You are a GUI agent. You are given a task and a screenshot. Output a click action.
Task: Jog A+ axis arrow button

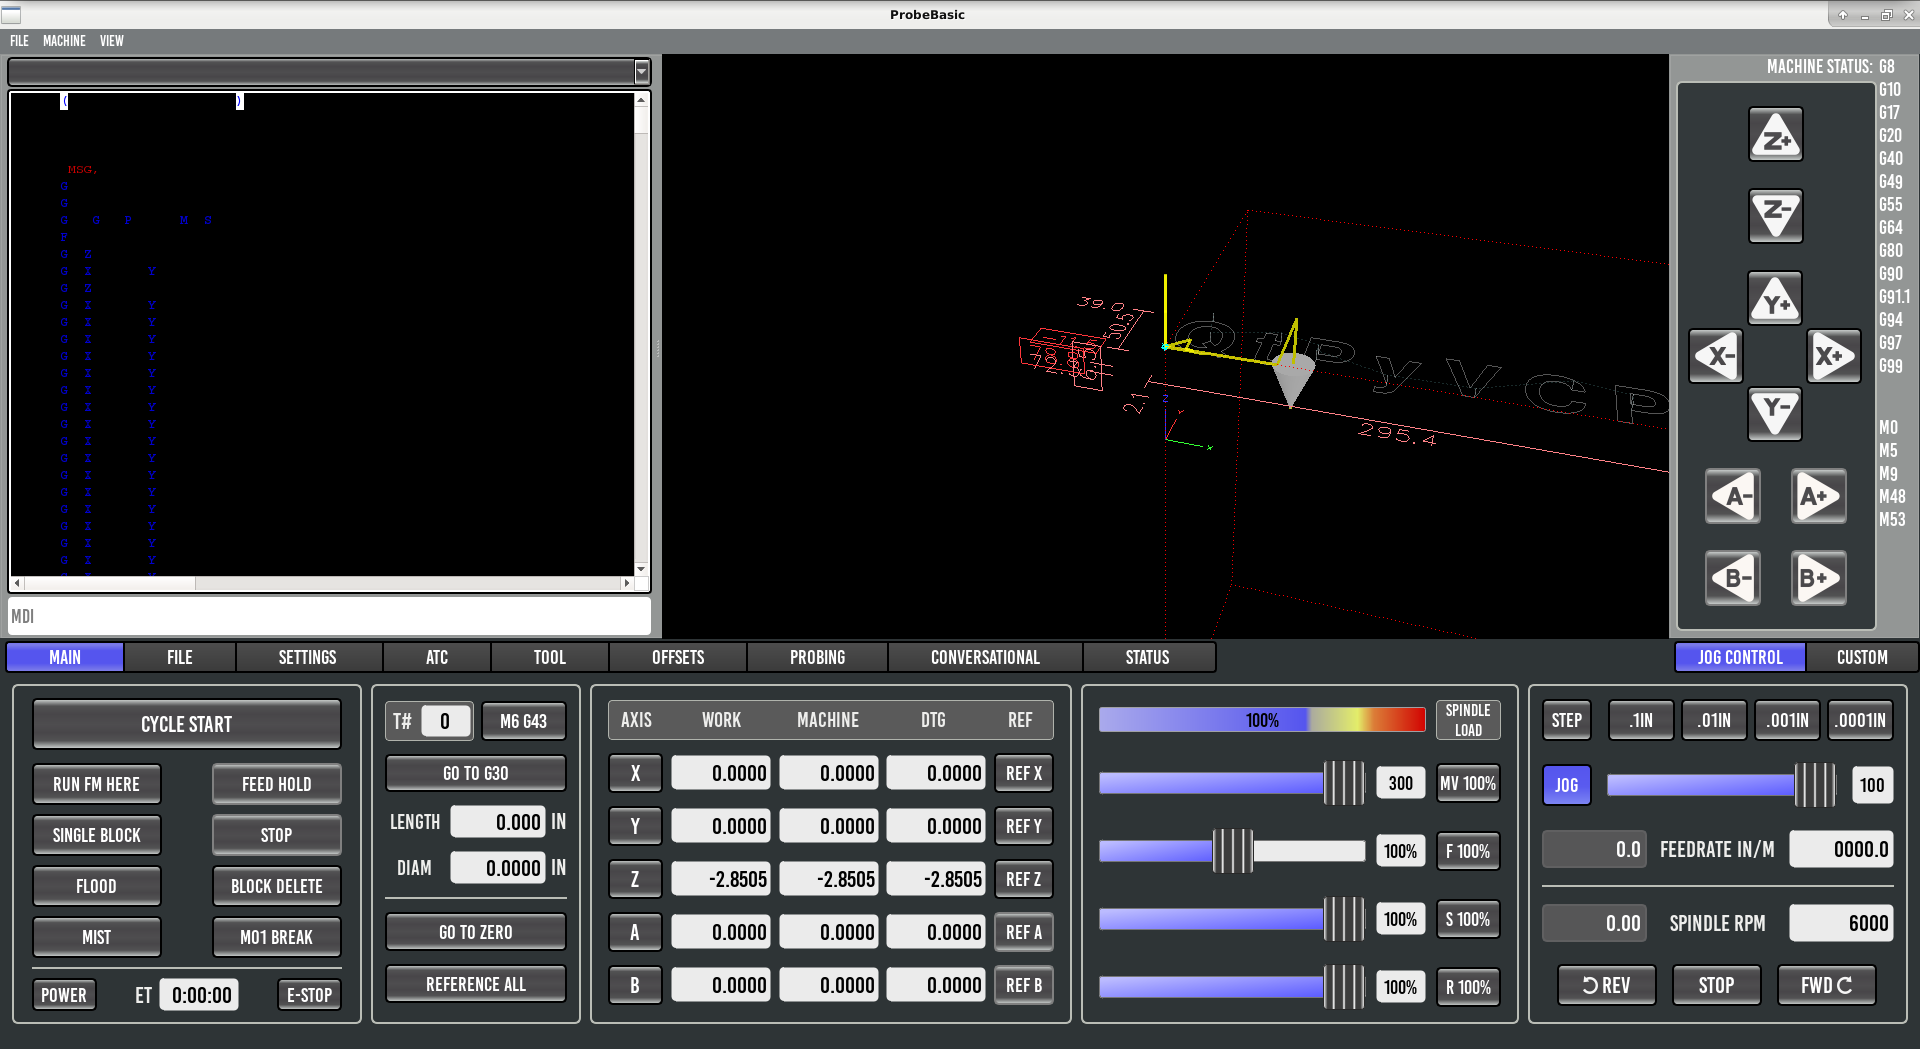(1818, 496)
